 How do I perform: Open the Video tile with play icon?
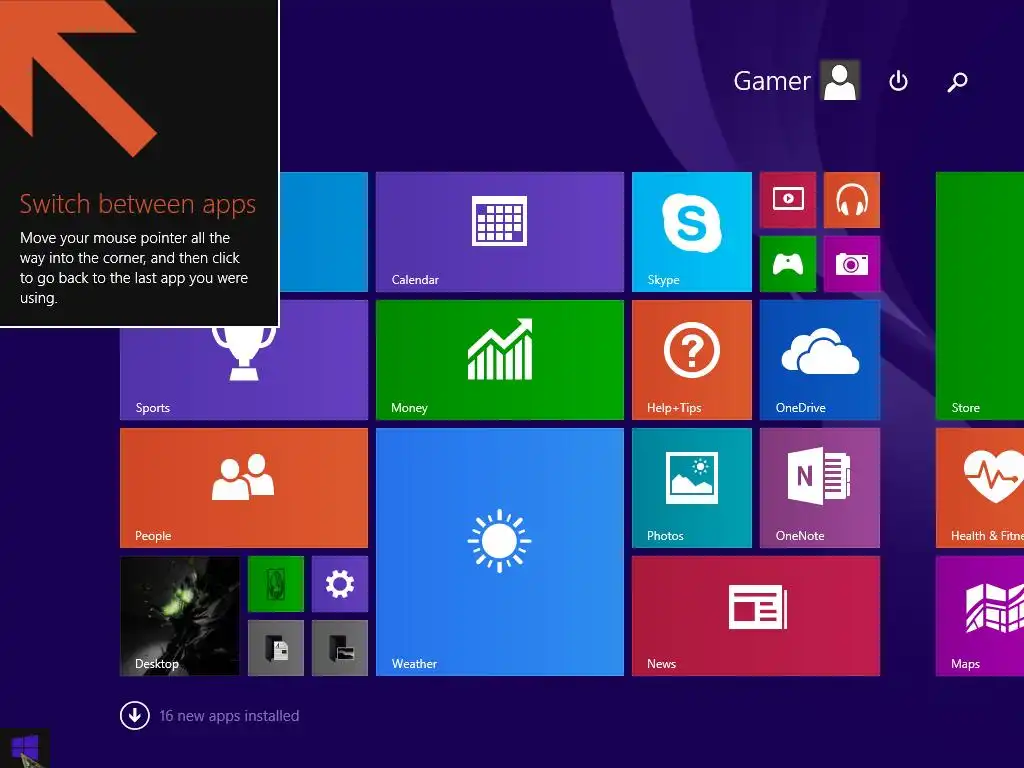pos(788,200)
